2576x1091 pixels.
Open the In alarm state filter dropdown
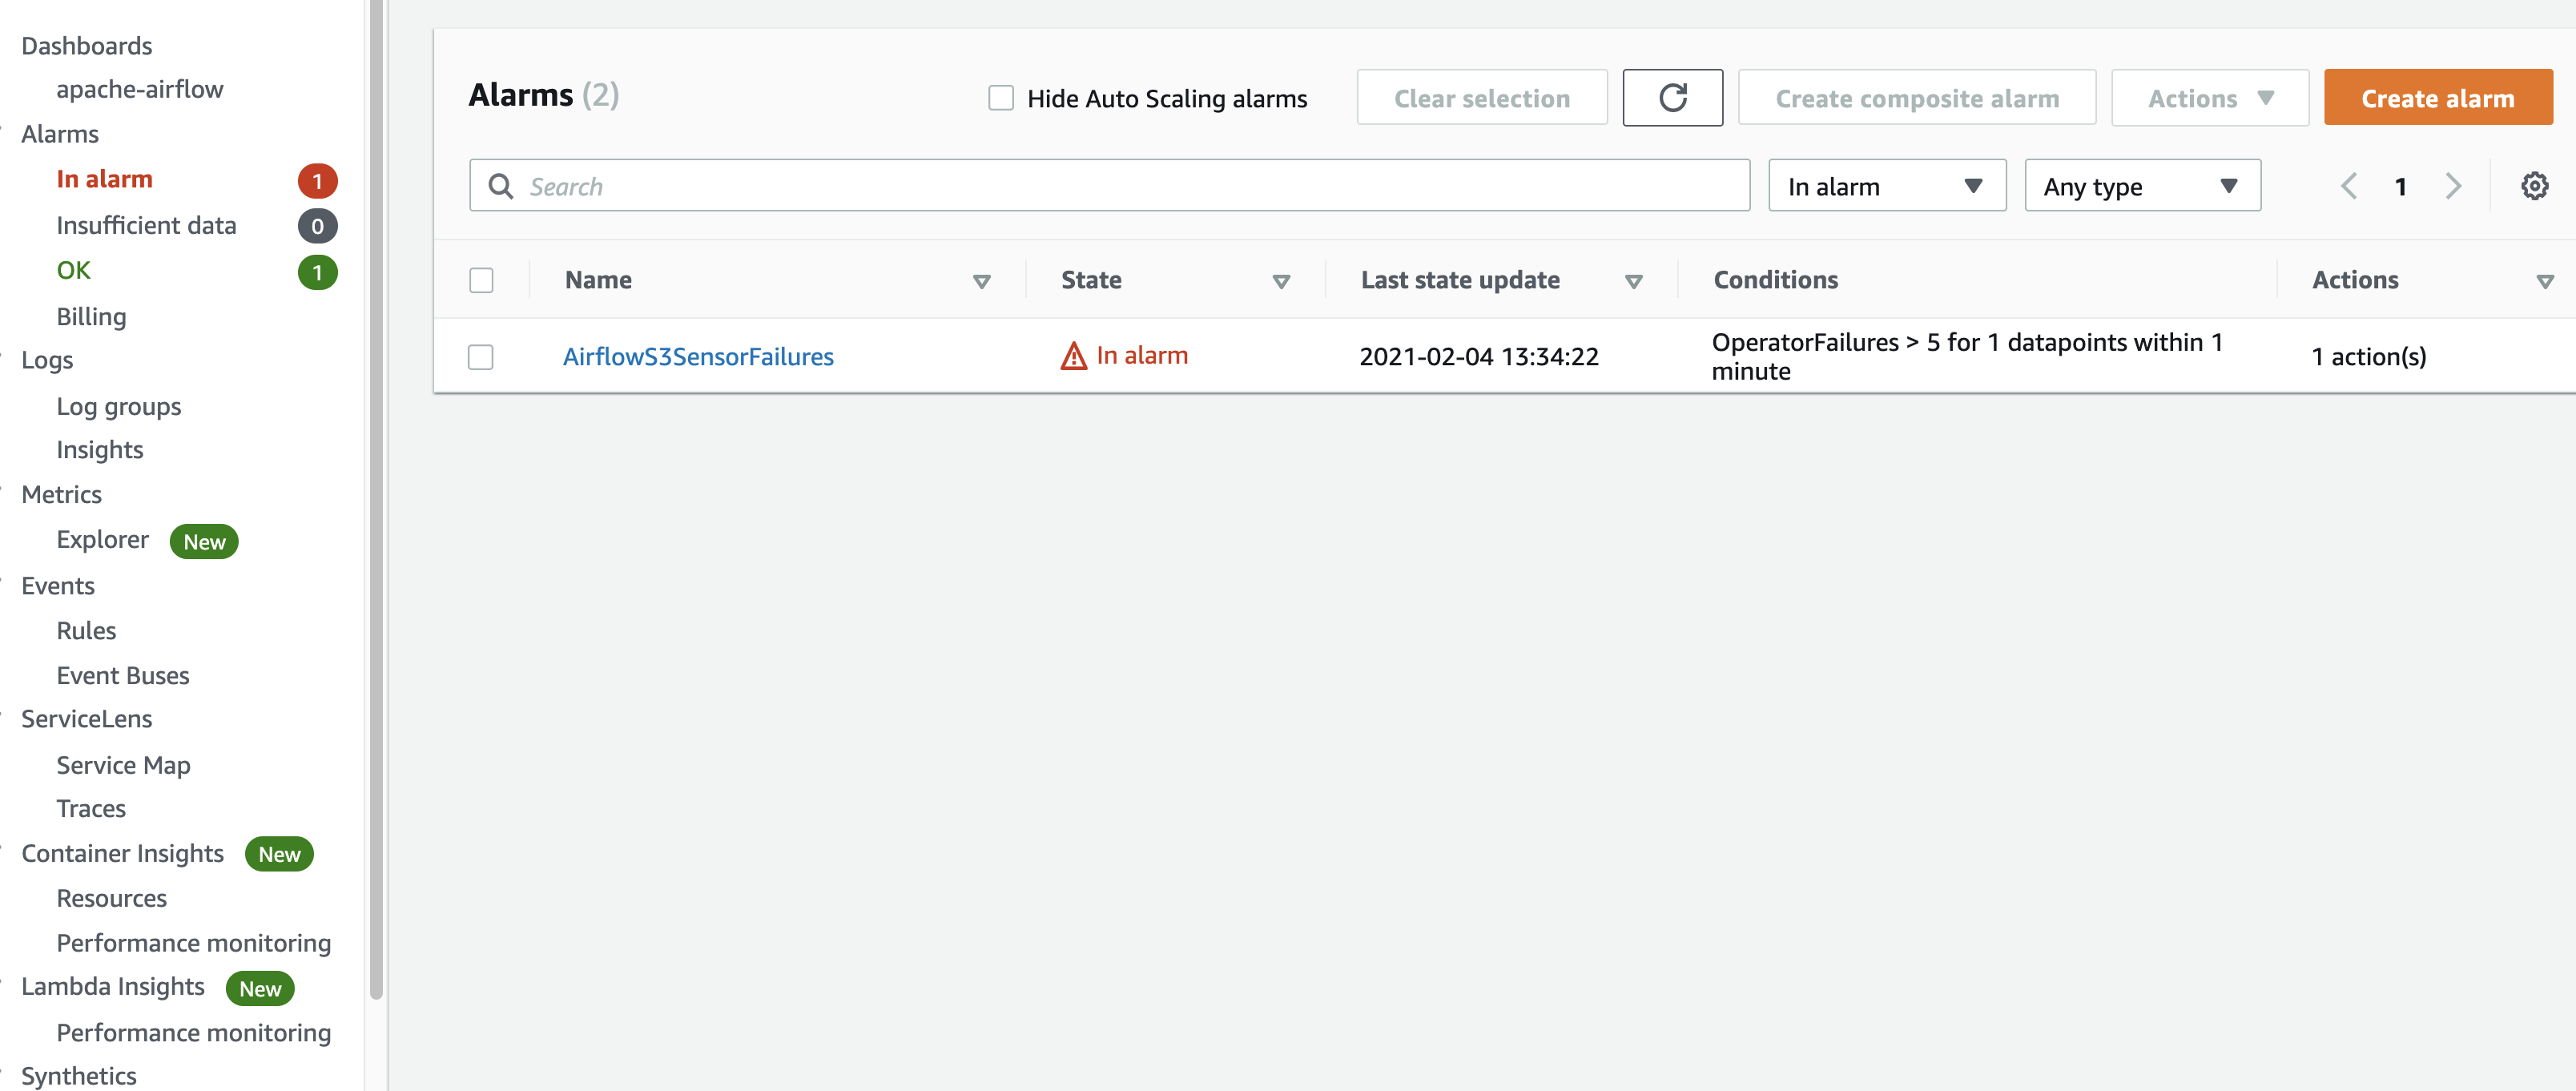pos(1886,186)
